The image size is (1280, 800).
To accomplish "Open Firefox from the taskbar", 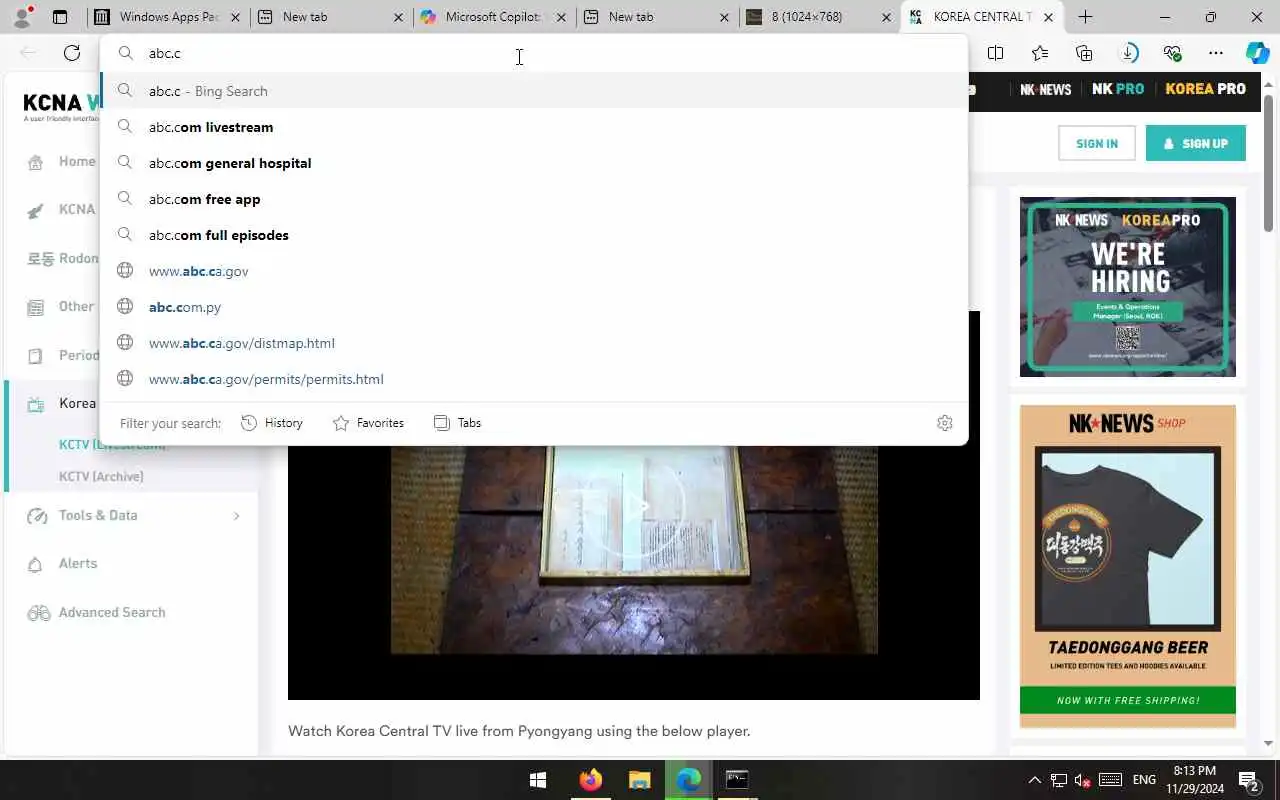I will [590, 780].
